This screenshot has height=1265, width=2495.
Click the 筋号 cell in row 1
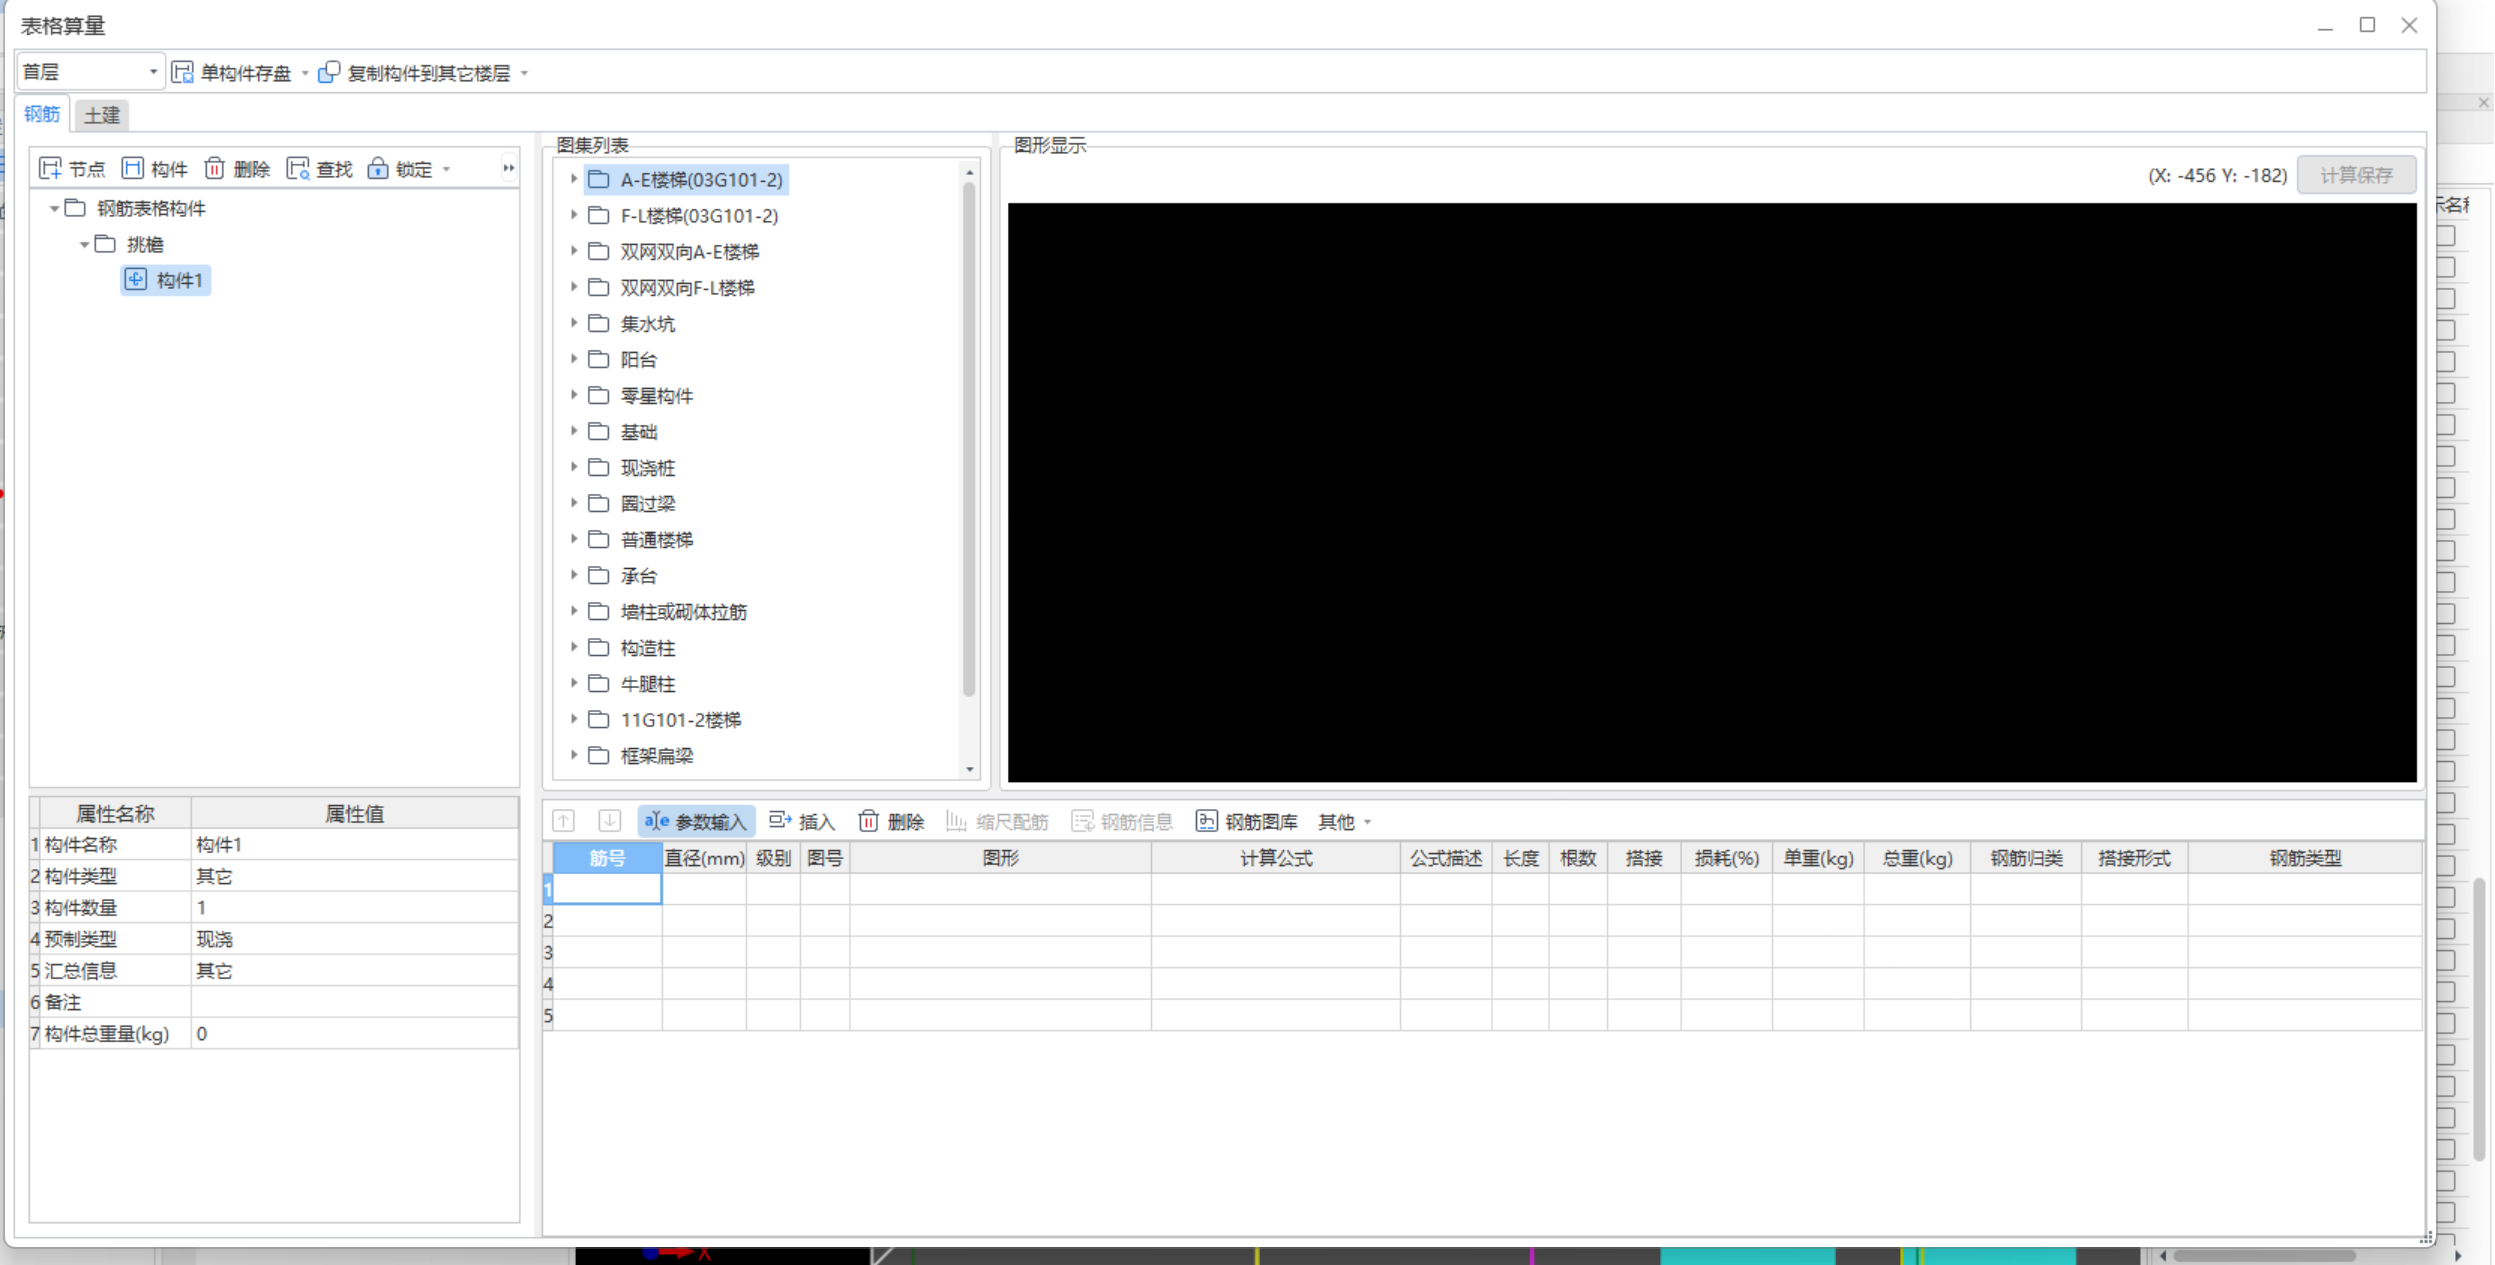[x=607, y=889]
